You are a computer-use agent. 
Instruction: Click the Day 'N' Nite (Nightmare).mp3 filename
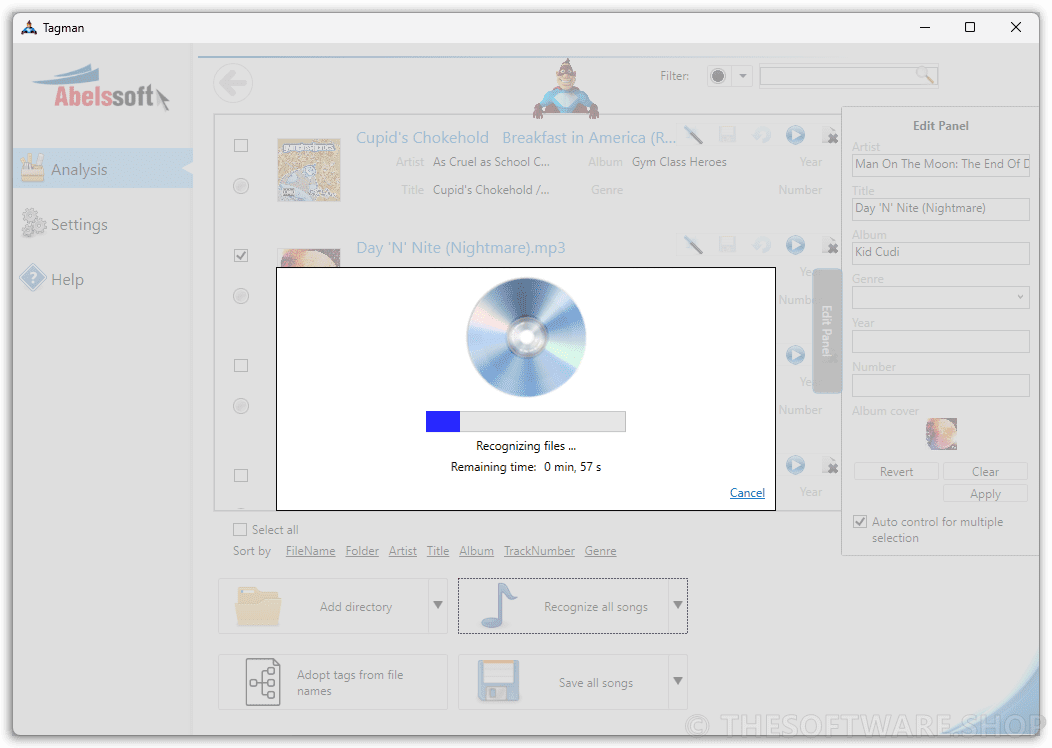460,248
